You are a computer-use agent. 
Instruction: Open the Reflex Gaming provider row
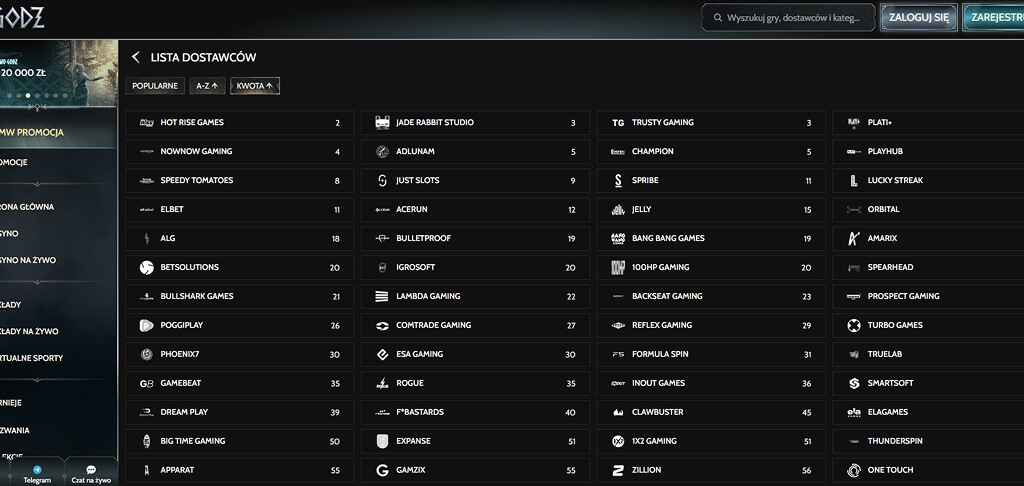coord(711,325)
